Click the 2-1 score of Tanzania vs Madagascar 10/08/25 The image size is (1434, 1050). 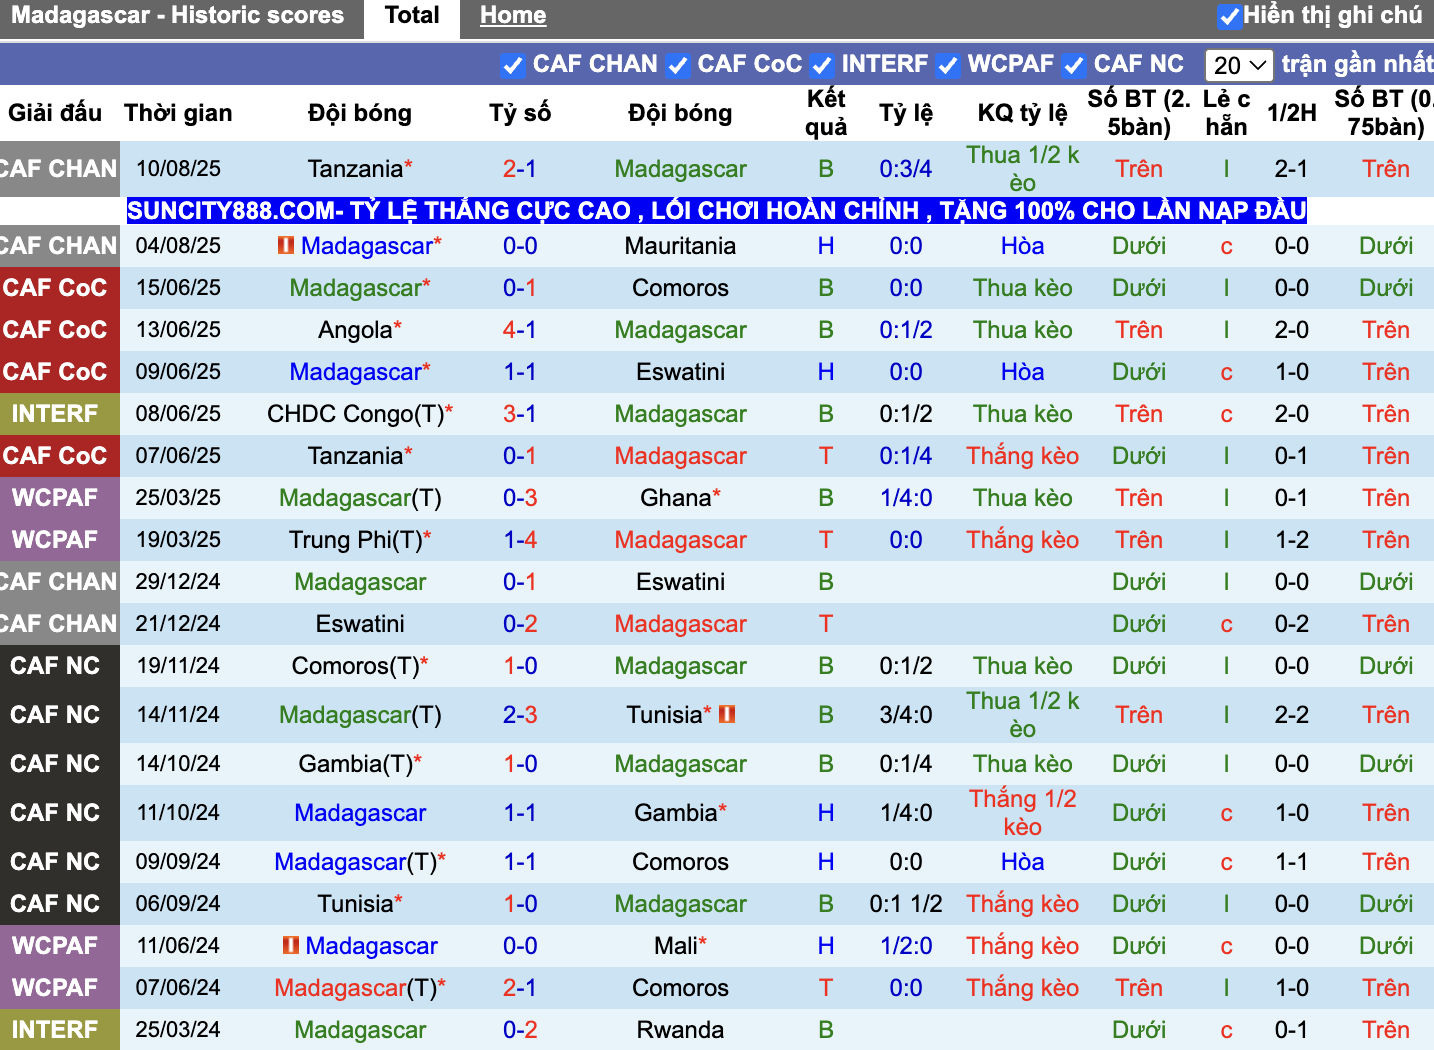[520, 169]
